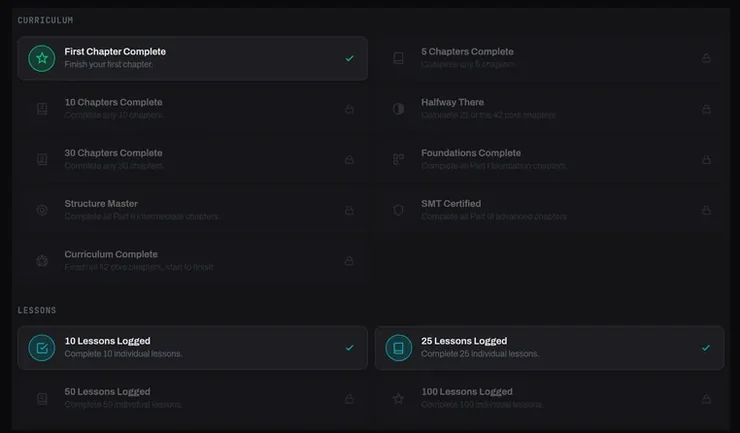Viewport: 740px width, 433px height.
Task: Click the checkmark on First Chapter Complete
Action: coord(349,59)
